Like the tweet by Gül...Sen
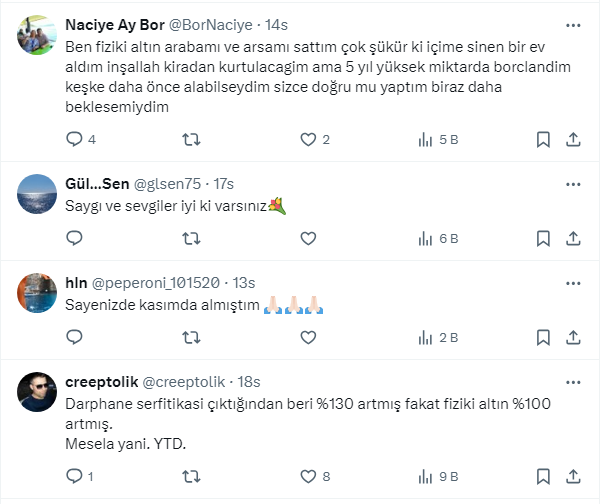Screen dimensions: 605x504 pyautogui.click(x=308, y=239)
